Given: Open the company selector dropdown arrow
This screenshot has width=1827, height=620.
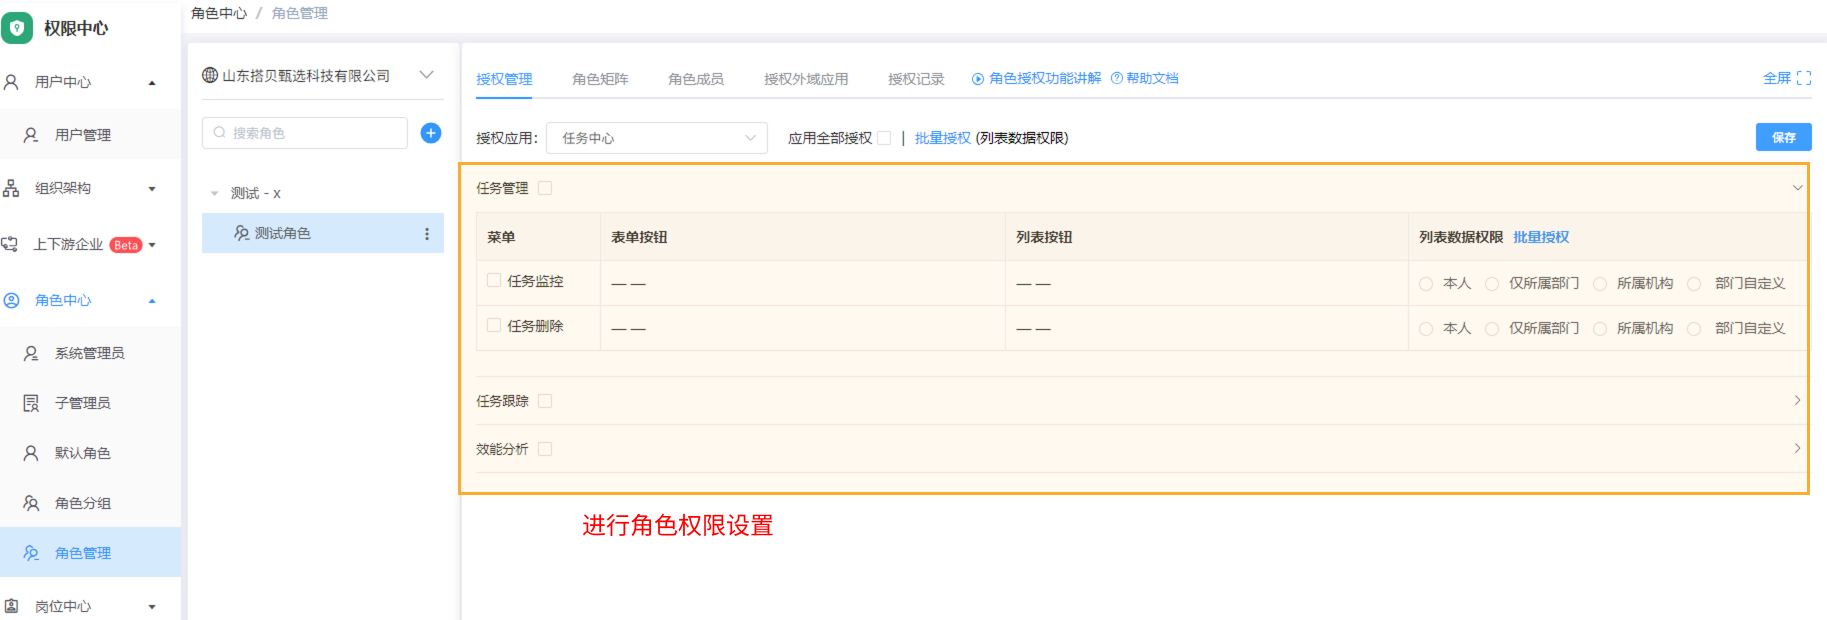Looking at the screenshot, I should tap(427, 75).
